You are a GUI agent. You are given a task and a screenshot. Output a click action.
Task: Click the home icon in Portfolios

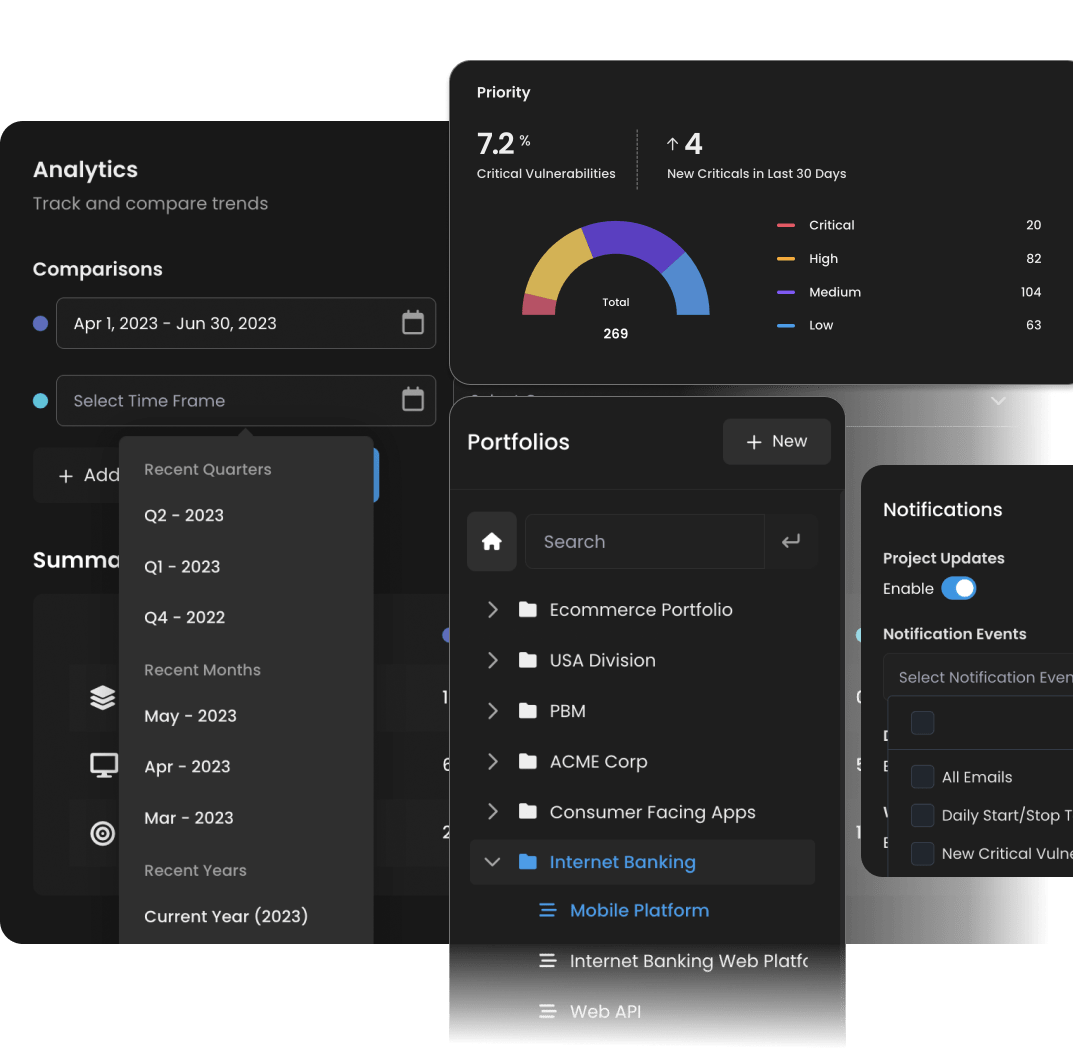tap(491, 542)
